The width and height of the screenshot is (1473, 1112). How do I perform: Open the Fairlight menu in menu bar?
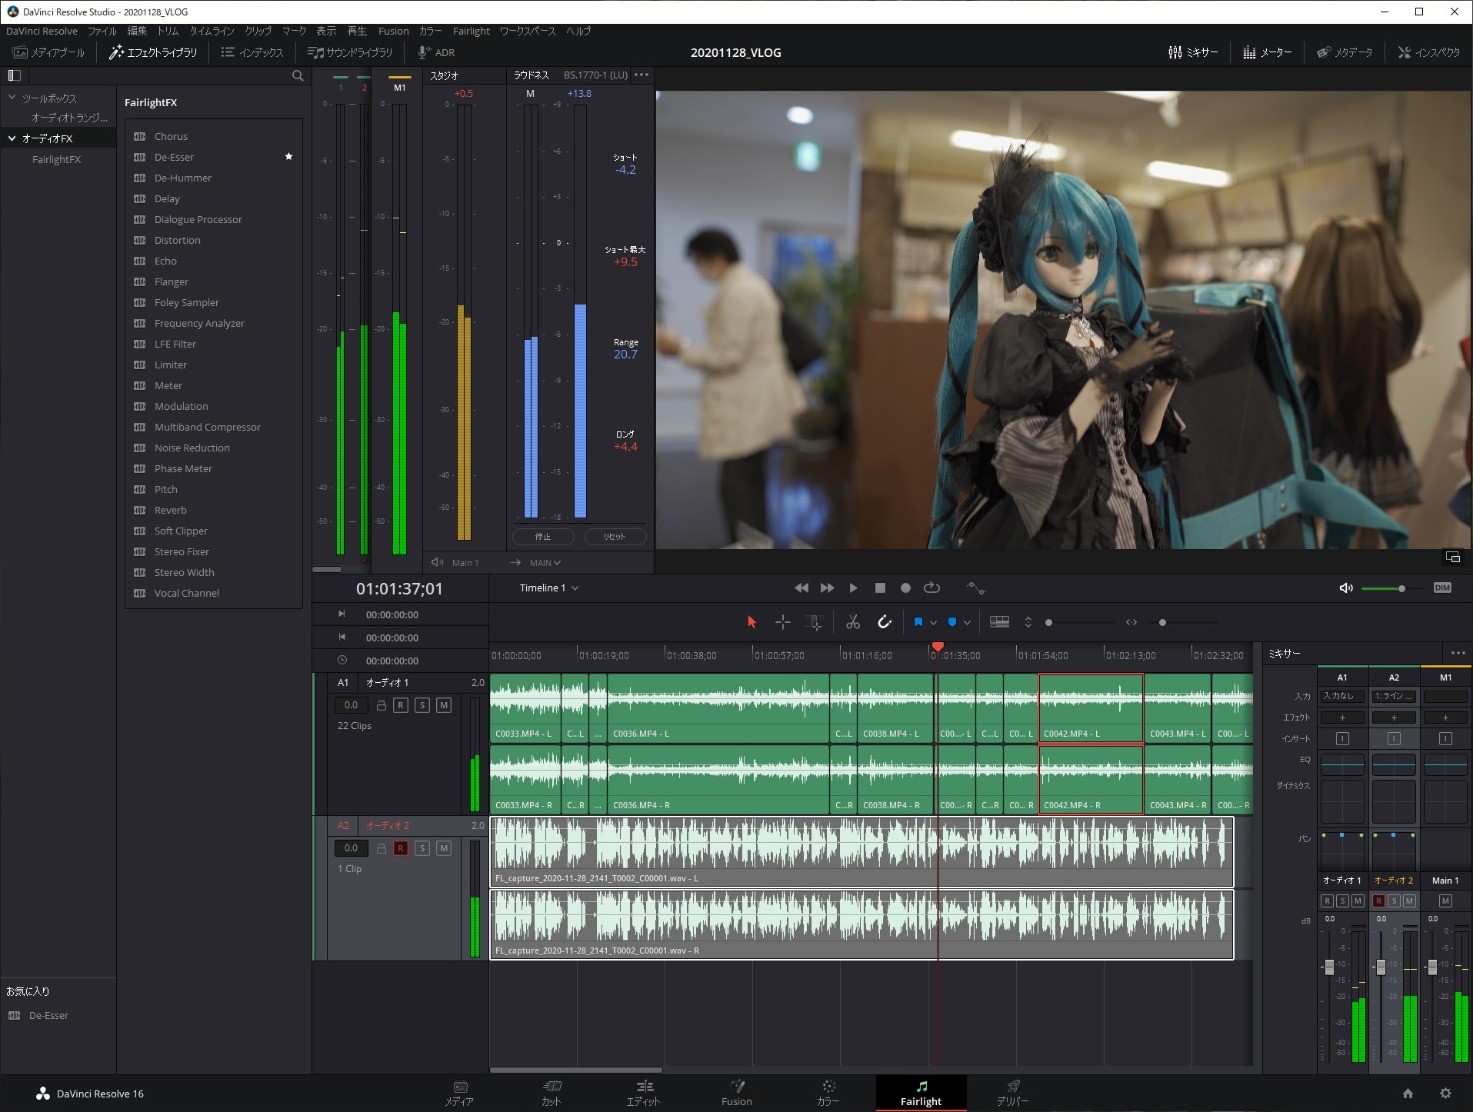pyautogui.click(x=471, y=31)
